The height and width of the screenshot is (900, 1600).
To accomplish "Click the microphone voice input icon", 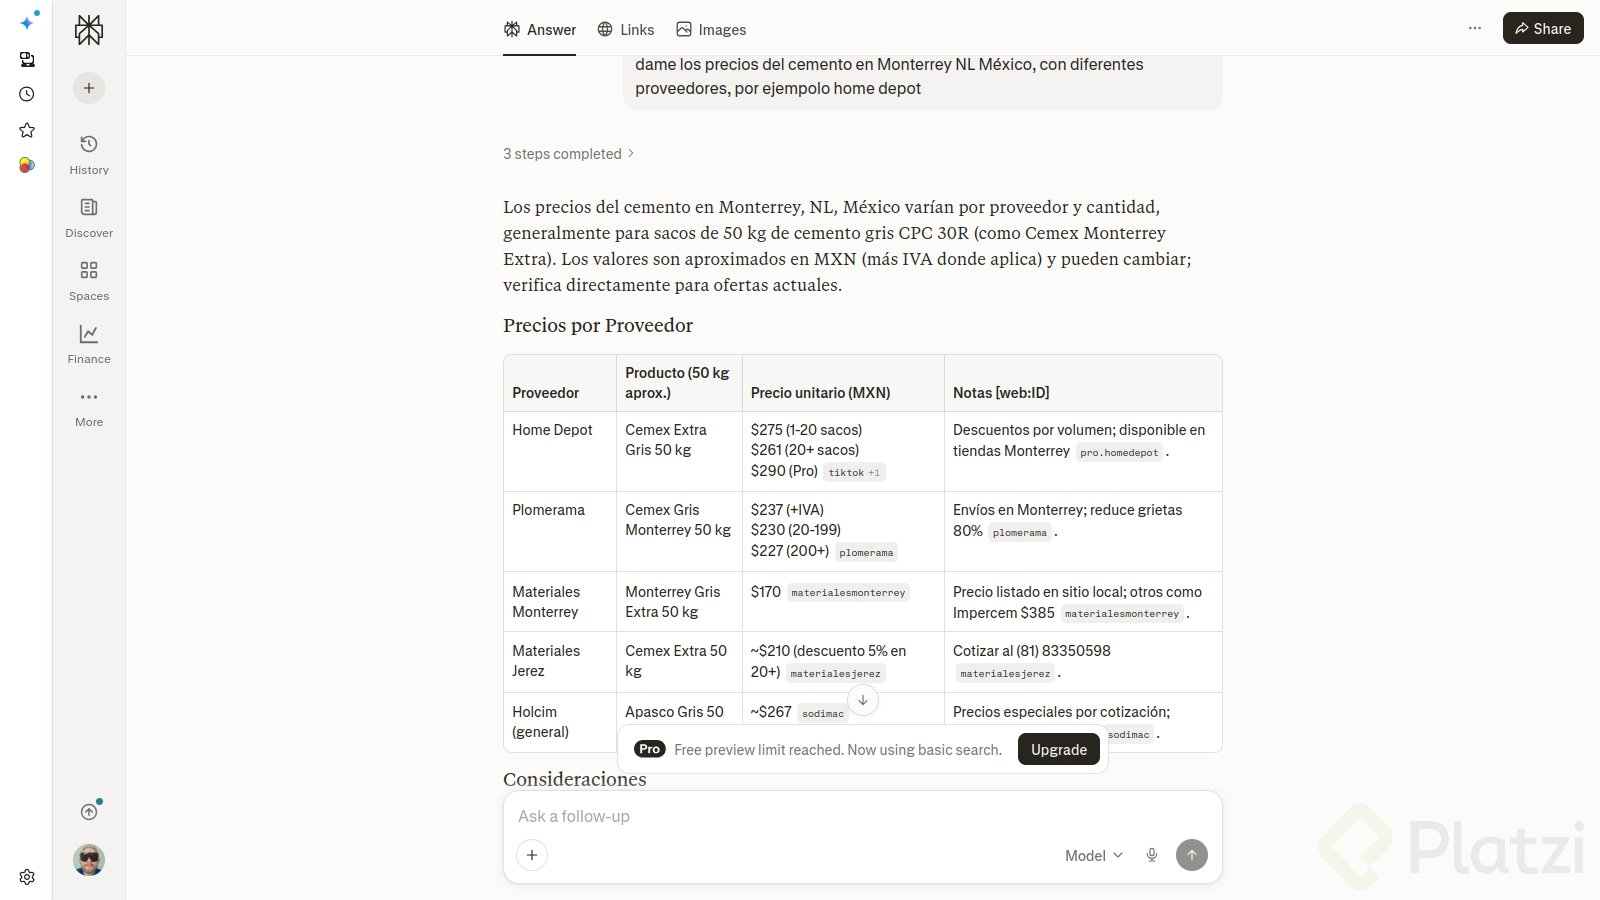I will coord(1152,855).
